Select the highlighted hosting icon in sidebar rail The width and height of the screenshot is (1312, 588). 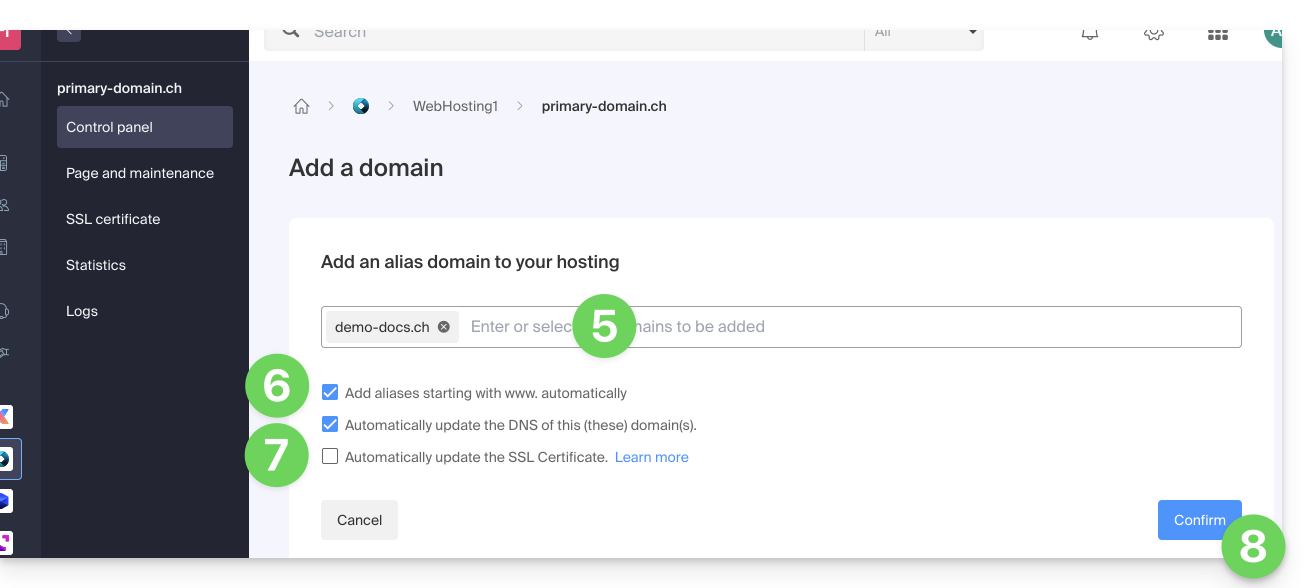coord(6,459)
